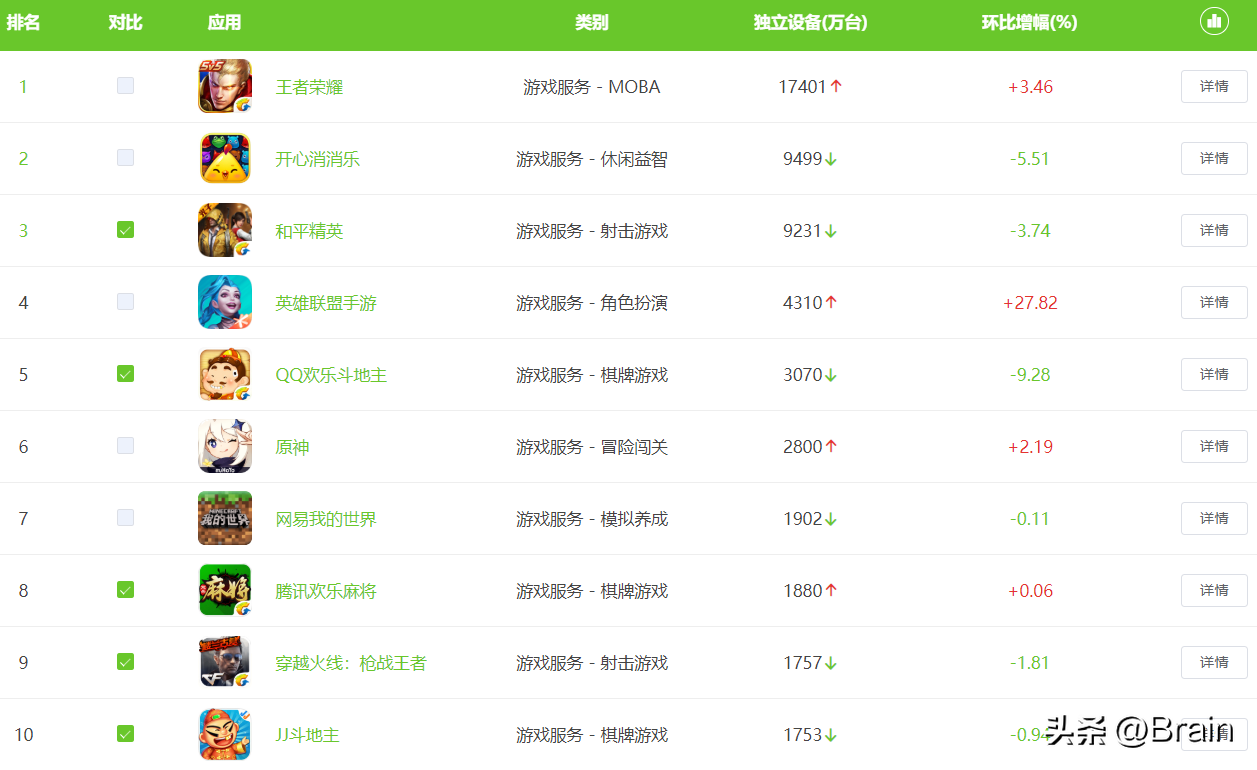Open the 王者荣耀 app icon
The image size is (1257, 770).
click(x=225, y=86)
